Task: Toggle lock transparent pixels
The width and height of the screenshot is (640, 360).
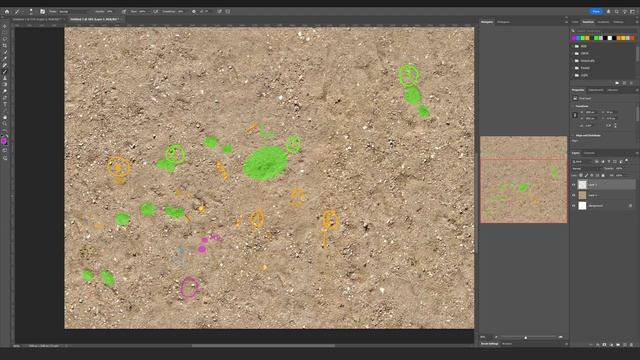Action: pos(581,175)
